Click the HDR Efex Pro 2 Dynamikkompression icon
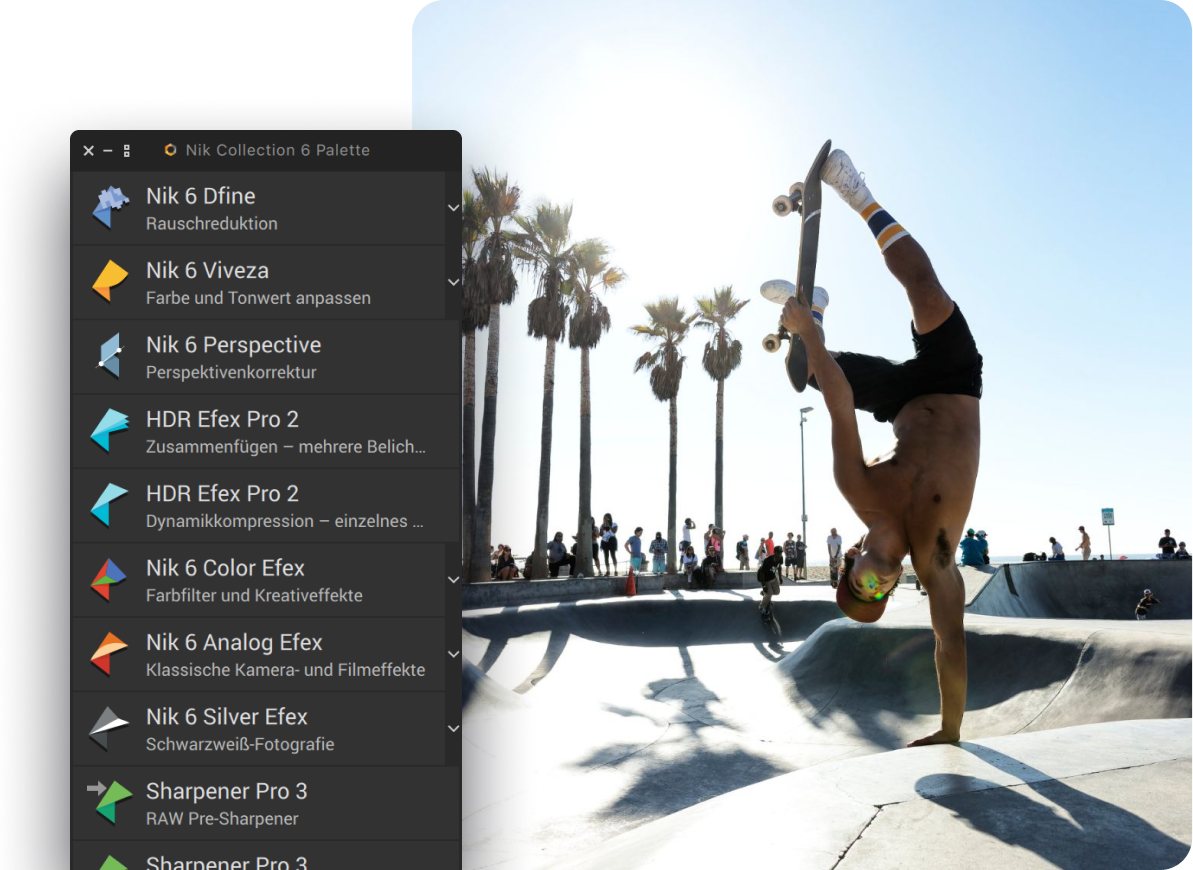The height and width of the screenshot is (870, 1193). tap(110, 505)
